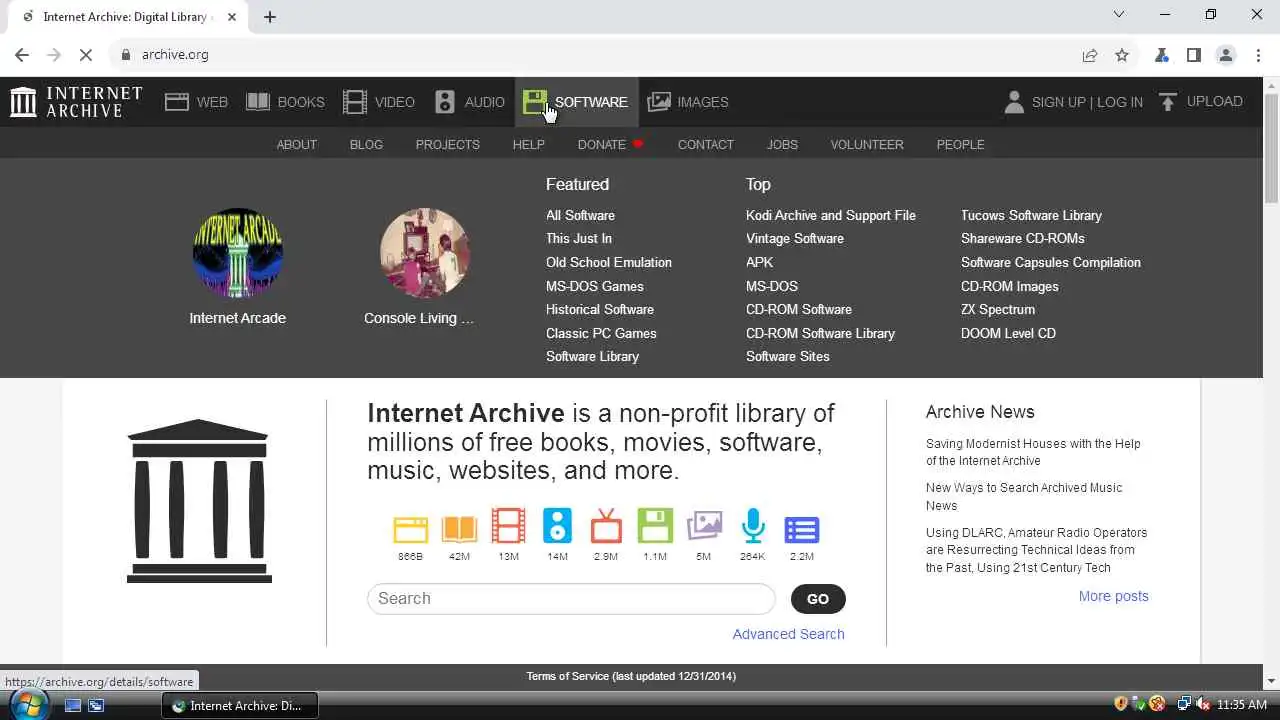Select the orange texts book icon labeled 42M
This screenshot has width=1280, height=720.
tap(459, 529)
